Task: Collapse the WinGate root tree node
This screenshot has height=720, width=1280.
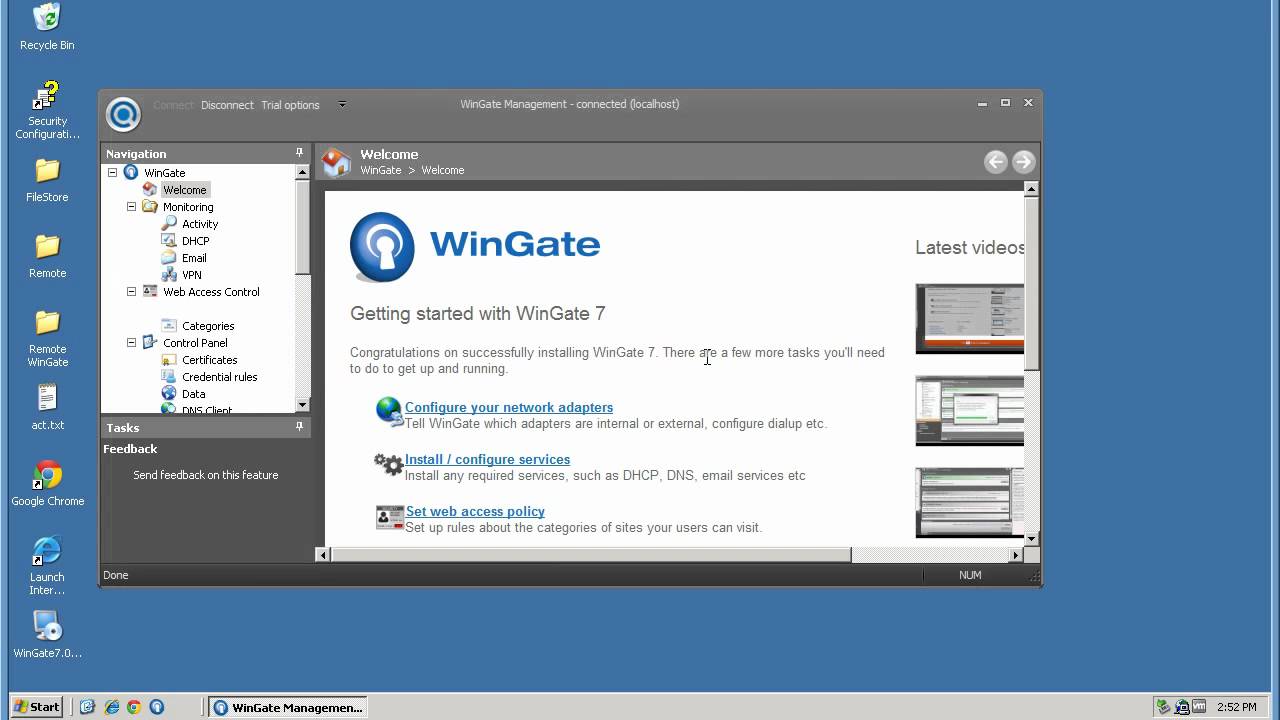Action: (112, 173)
